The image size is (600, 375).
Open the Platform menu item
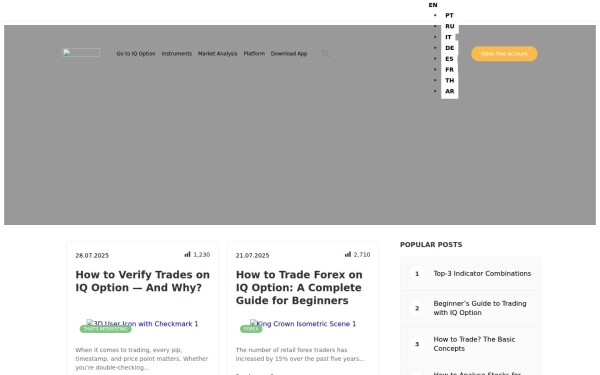pyautogui.click(x=254, y=54)
